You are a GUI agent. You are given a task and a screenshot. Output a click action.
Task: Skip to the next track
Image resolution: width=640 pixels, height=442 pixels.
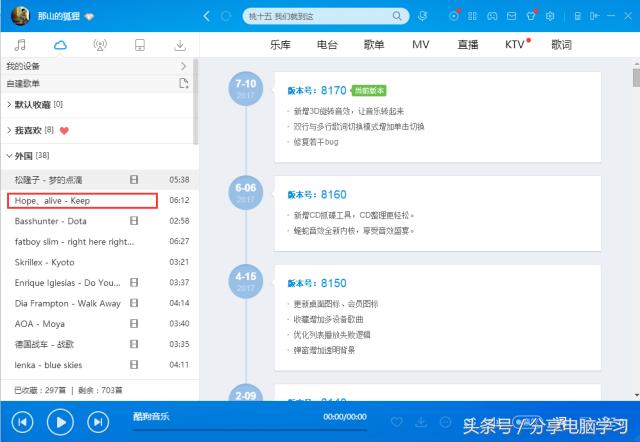click(x=98, y=422)
